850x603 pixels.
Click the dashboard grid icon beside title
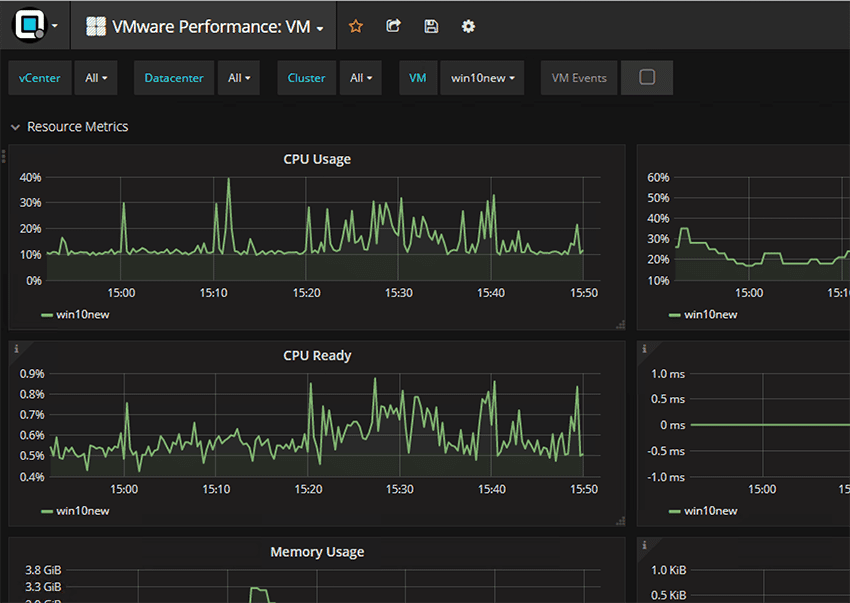(96, 26)
